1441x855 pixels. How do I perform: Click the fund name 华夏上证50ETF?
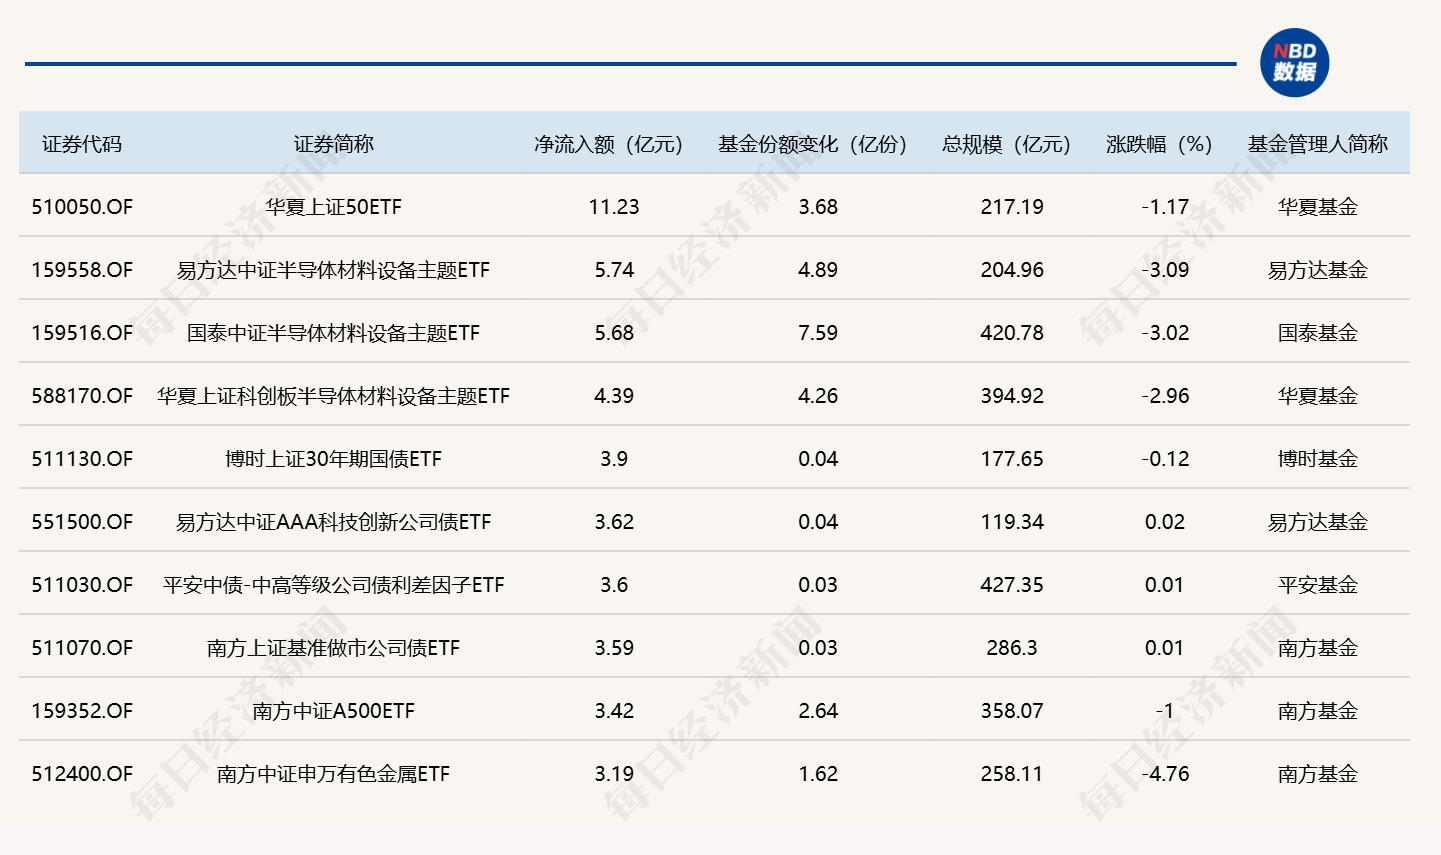(334, 207)
